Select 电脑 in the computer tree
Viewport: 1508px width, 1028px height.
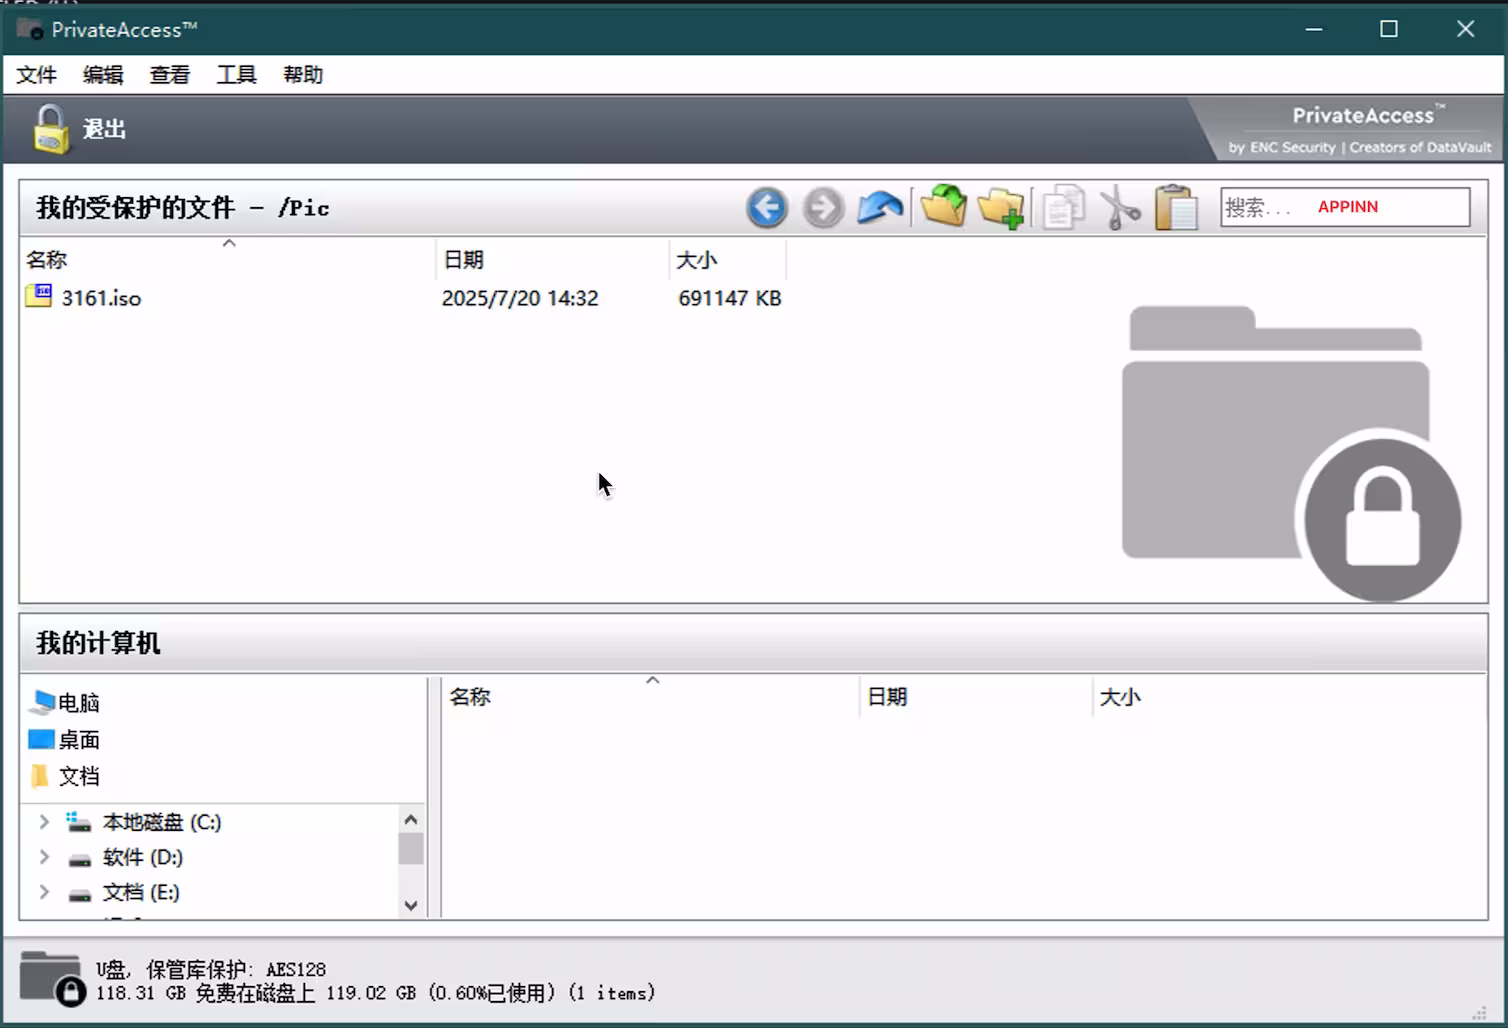pos(79,703)
